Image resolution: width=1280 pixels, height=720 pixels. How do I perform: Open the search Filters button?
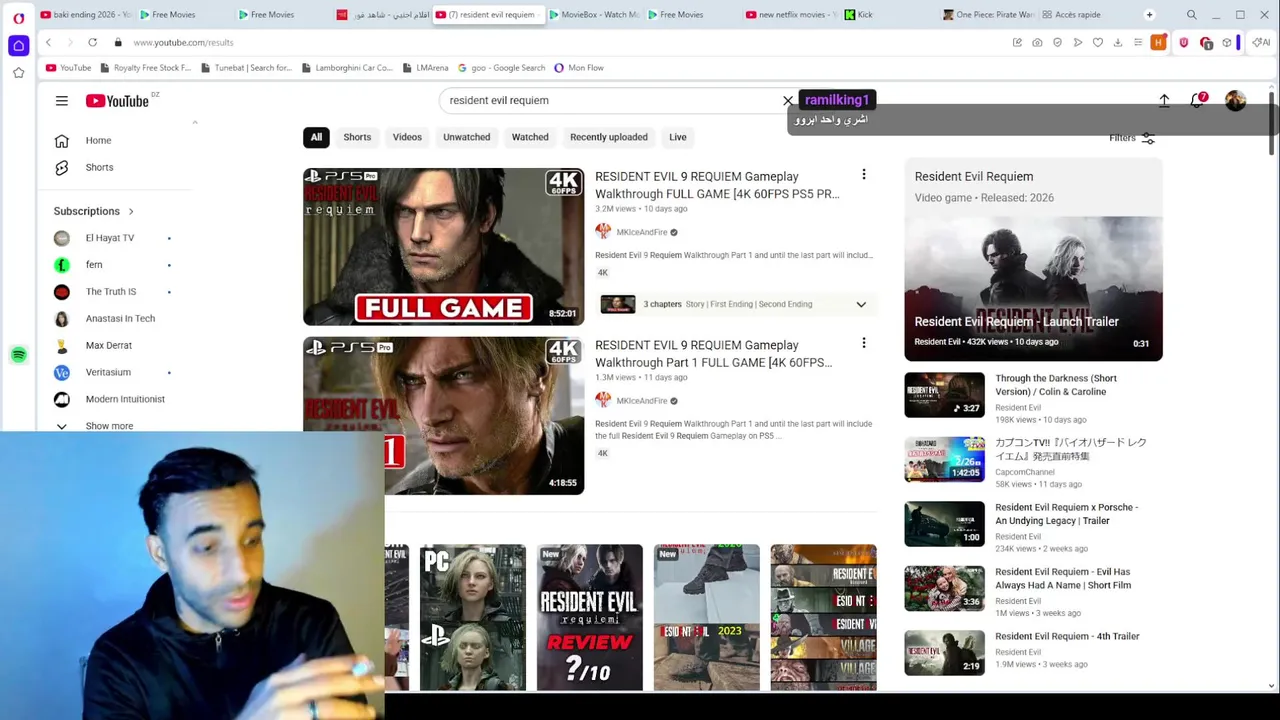(x=1132, y=138)
